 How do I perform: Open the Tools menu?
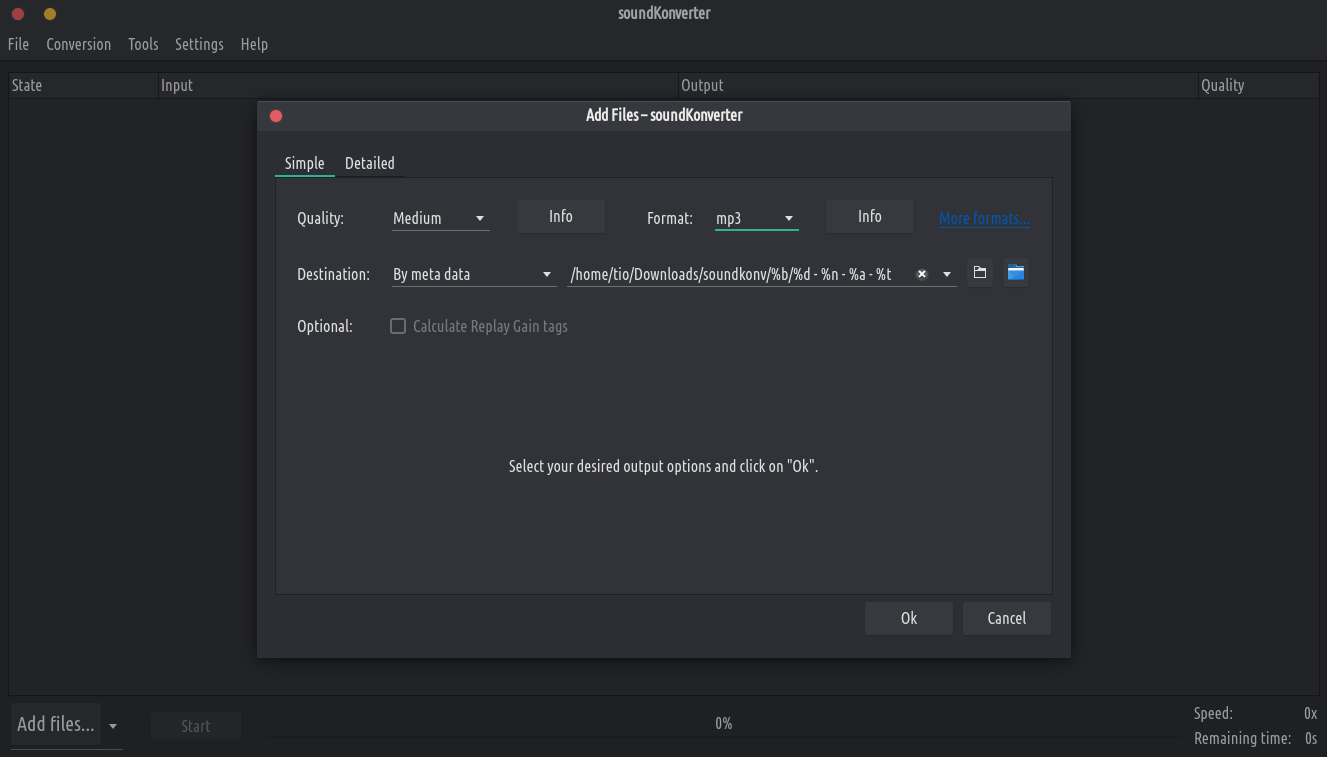click(x=143, y=44)
